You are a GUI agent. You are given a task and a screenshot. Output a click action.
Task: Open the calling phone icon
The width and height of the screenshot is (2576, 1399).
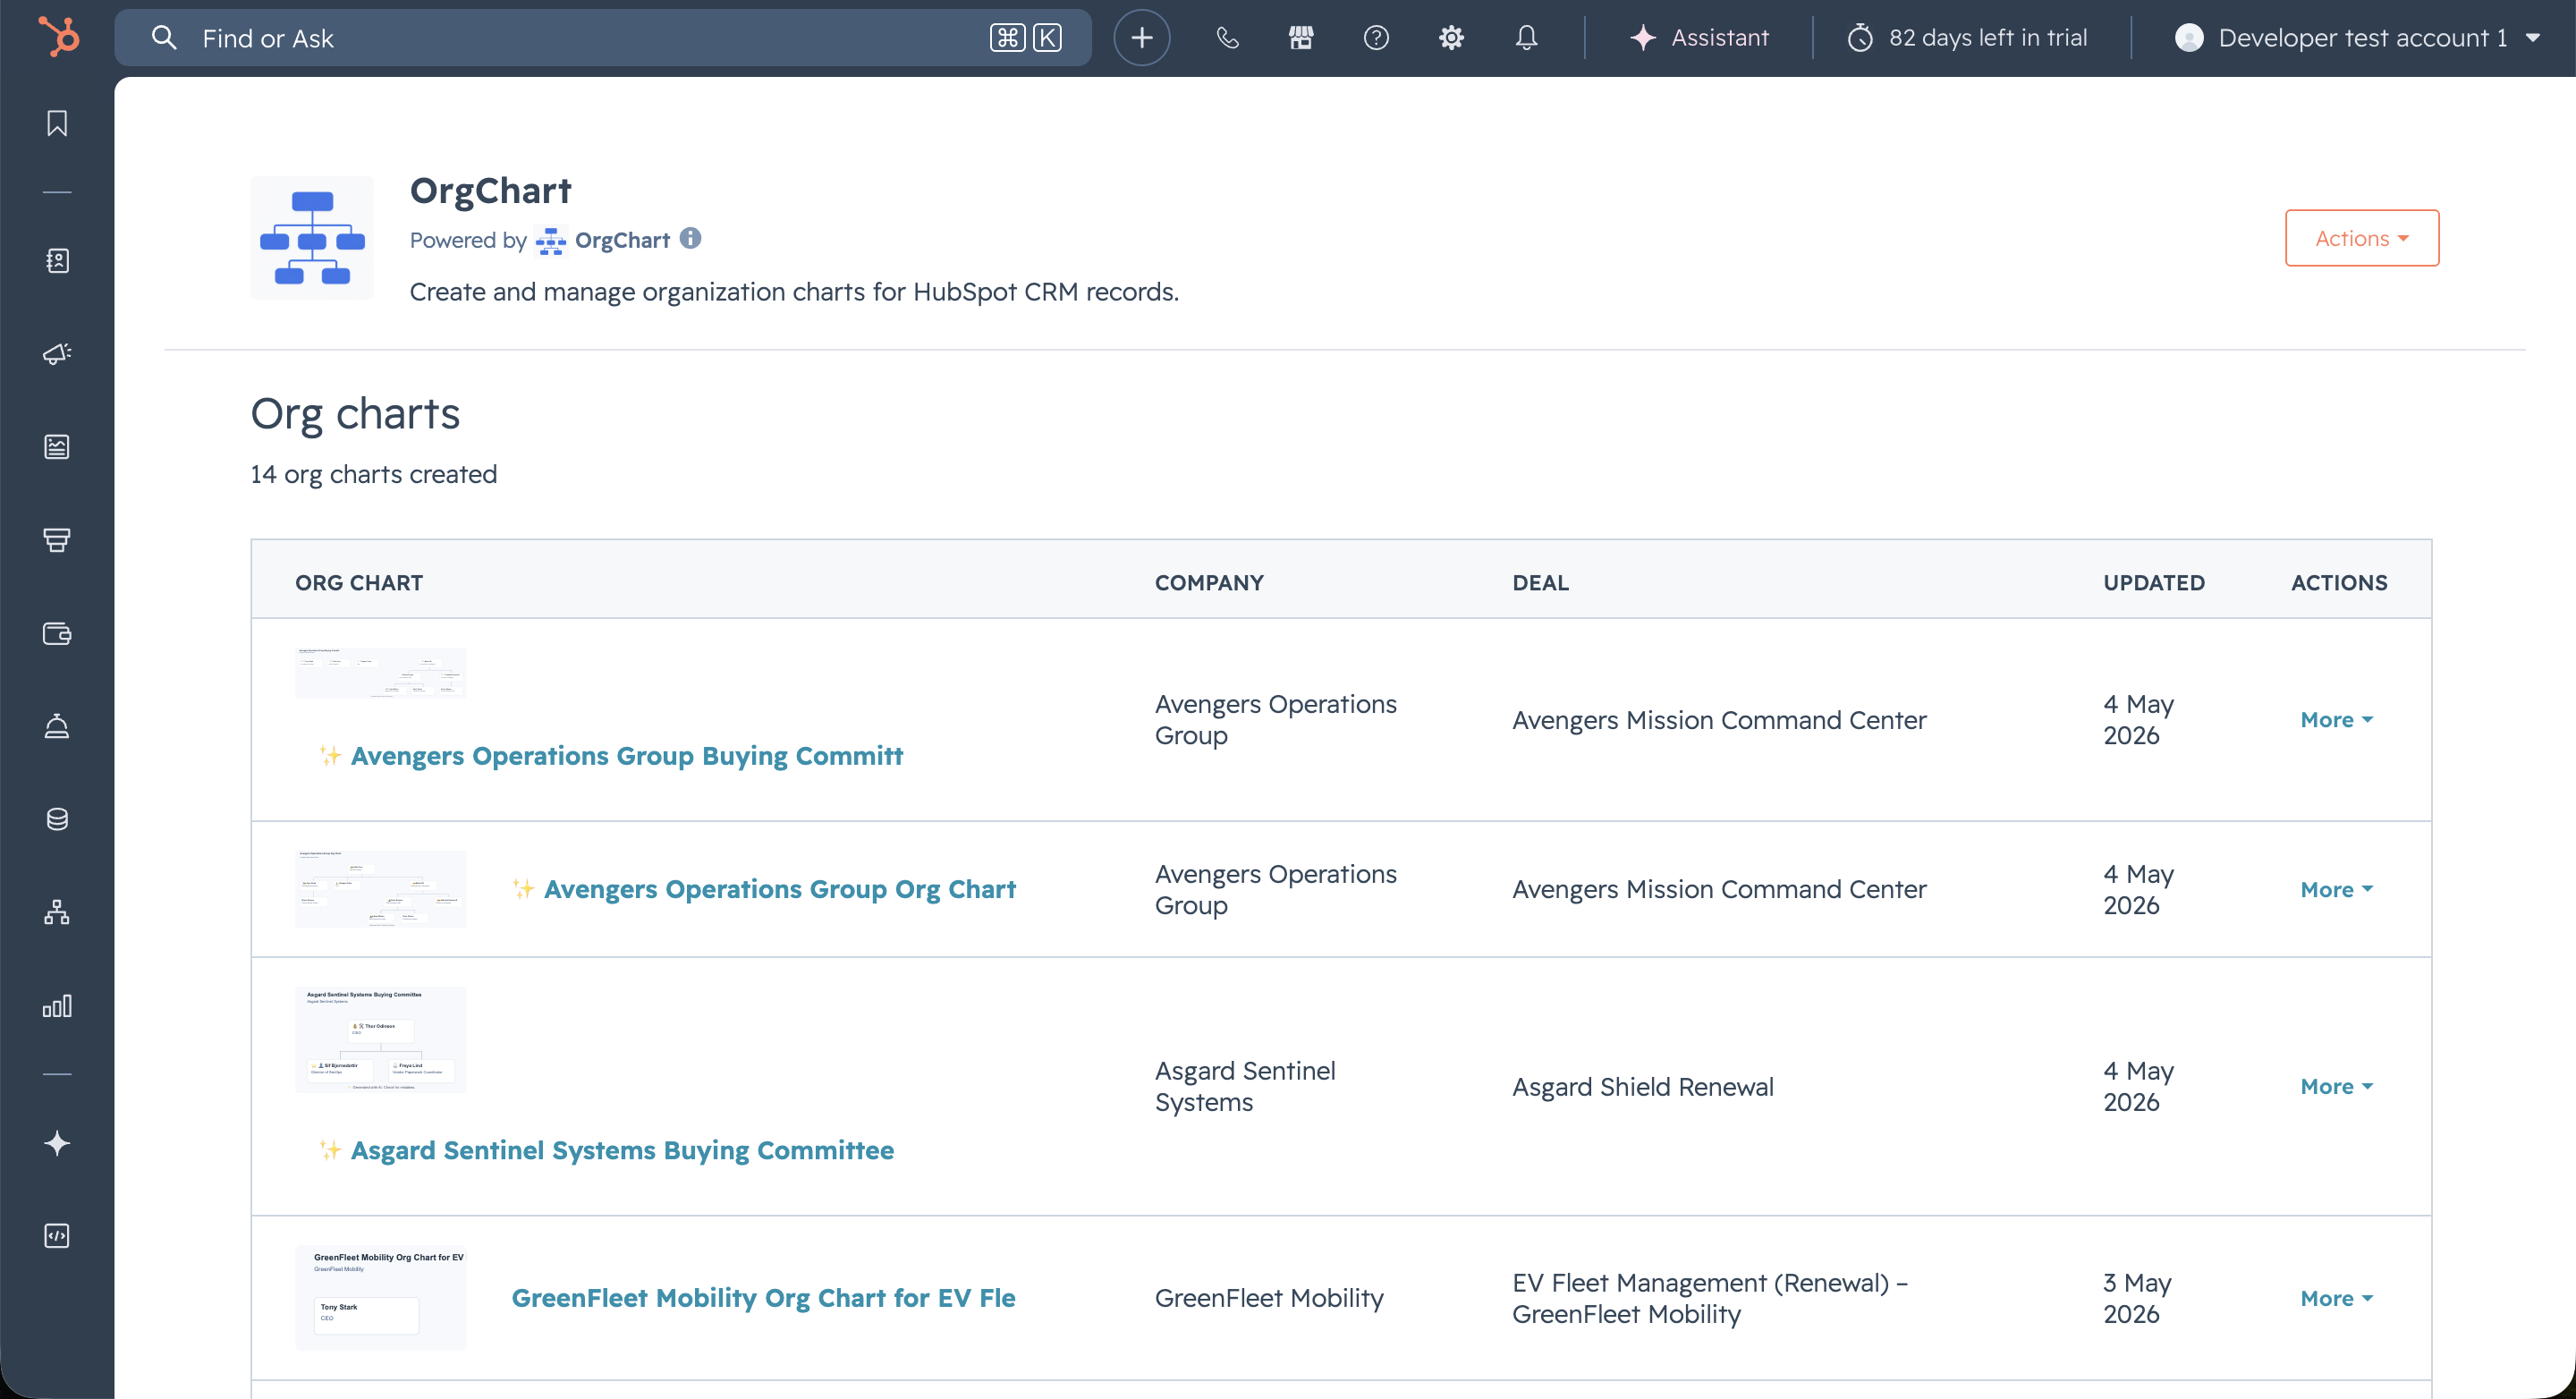pos(1227,38)
